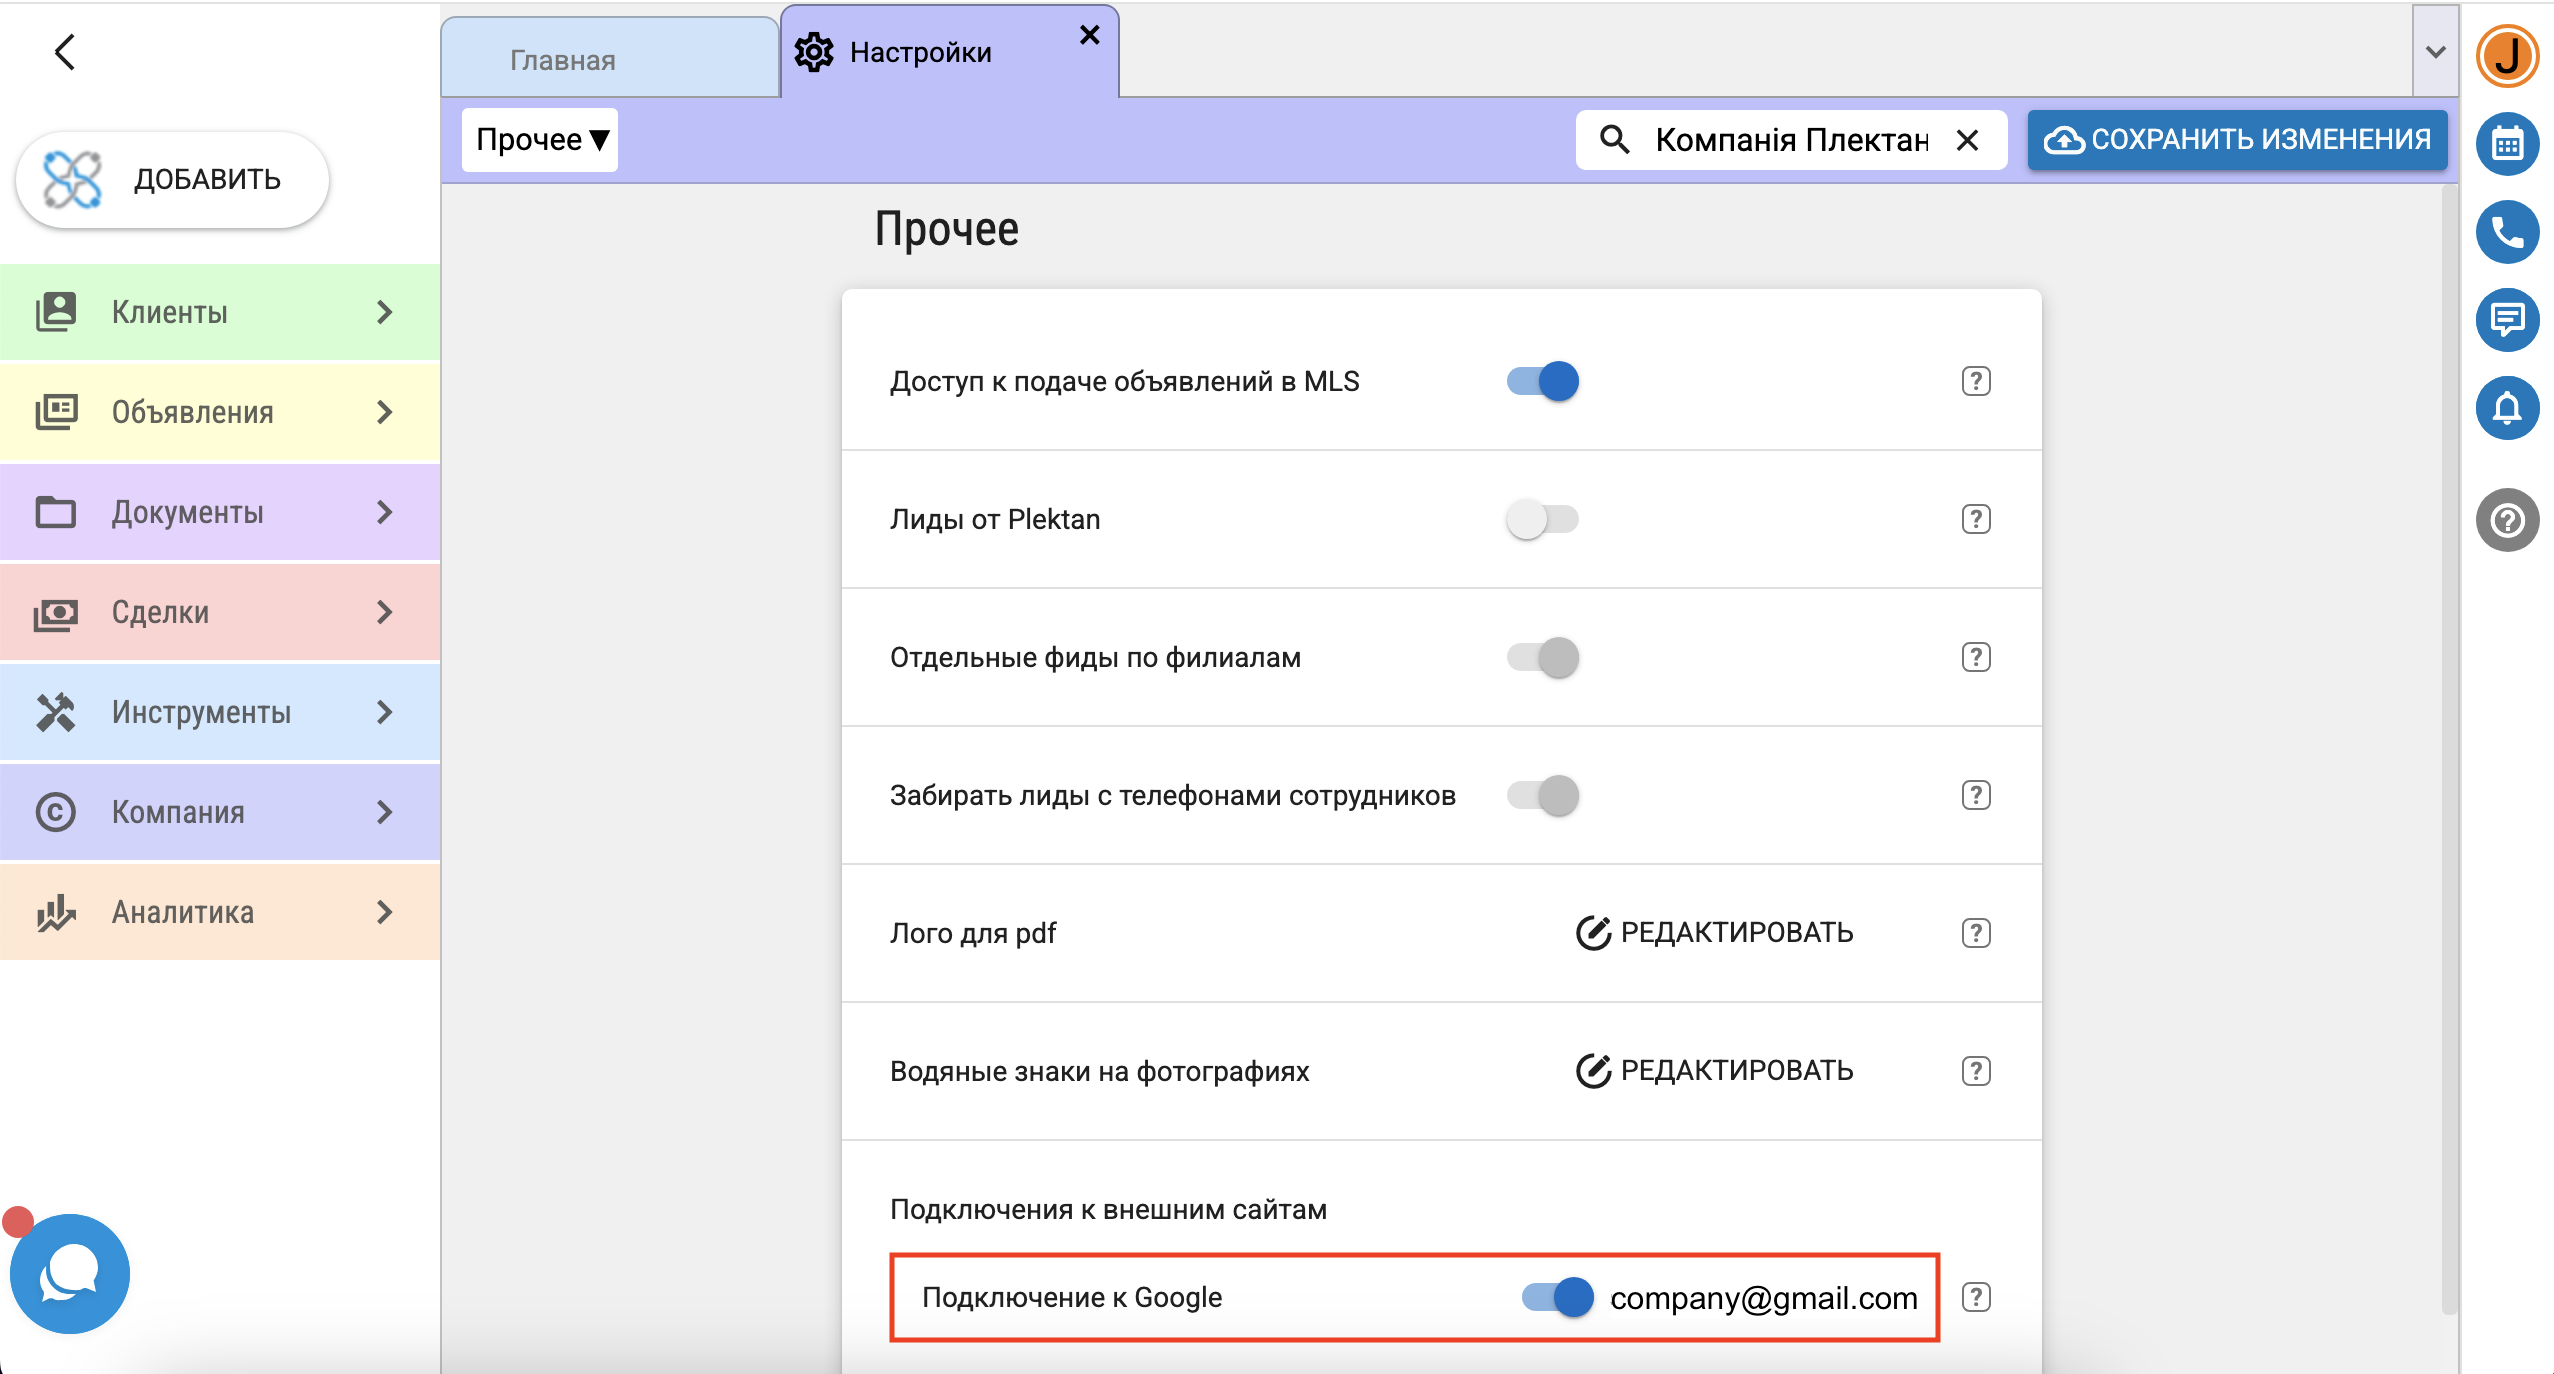
Task: Expand the tabs list dropdown arrow
Action: pyautogui.click(x=2435, y=52)
